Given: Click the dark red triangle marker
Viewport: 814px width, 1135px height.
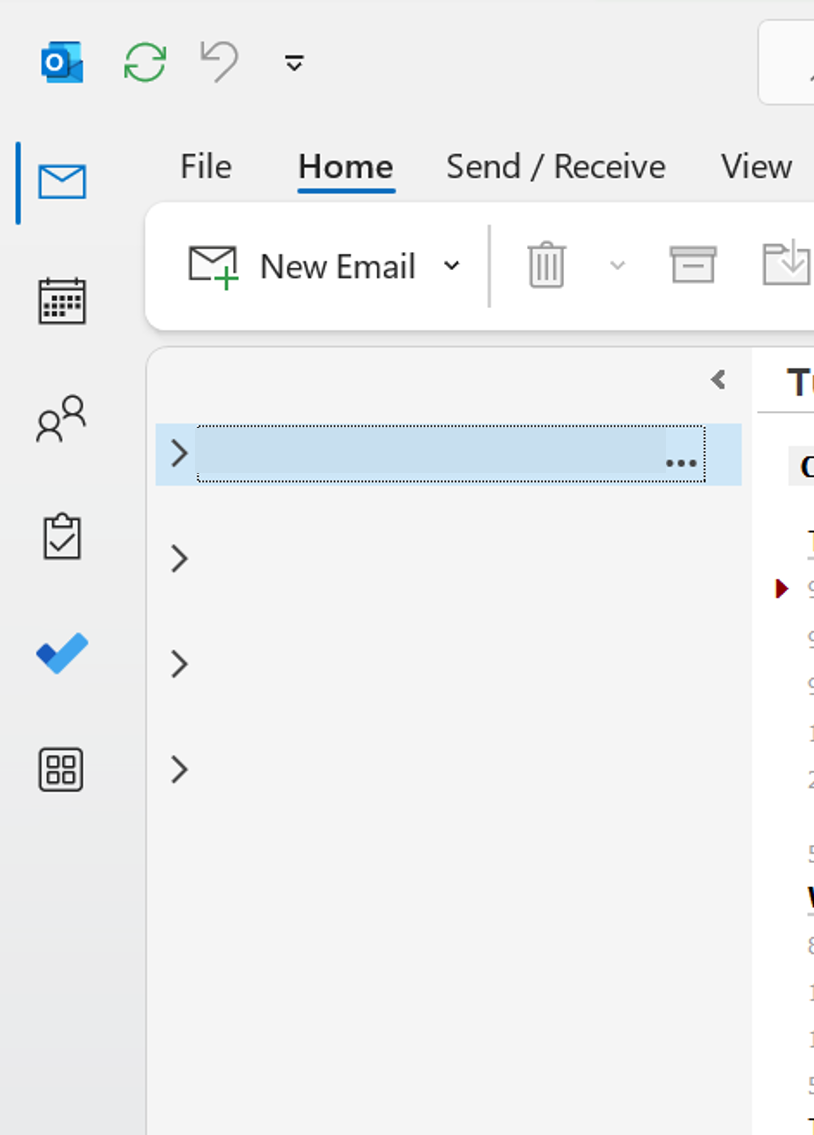Looking at the screenshot, I should [x=781, y=588].
